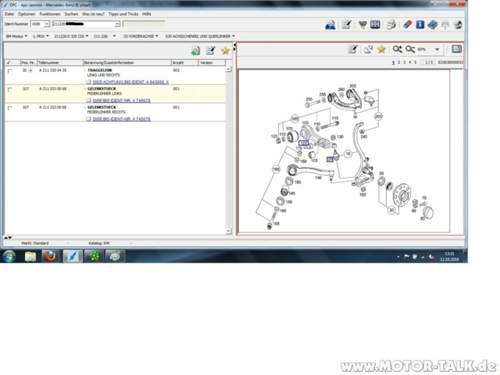This screenshot has width=500, height=375.
Task: Click the binoculars search icon in top toolbar
Action: (330, 25)
